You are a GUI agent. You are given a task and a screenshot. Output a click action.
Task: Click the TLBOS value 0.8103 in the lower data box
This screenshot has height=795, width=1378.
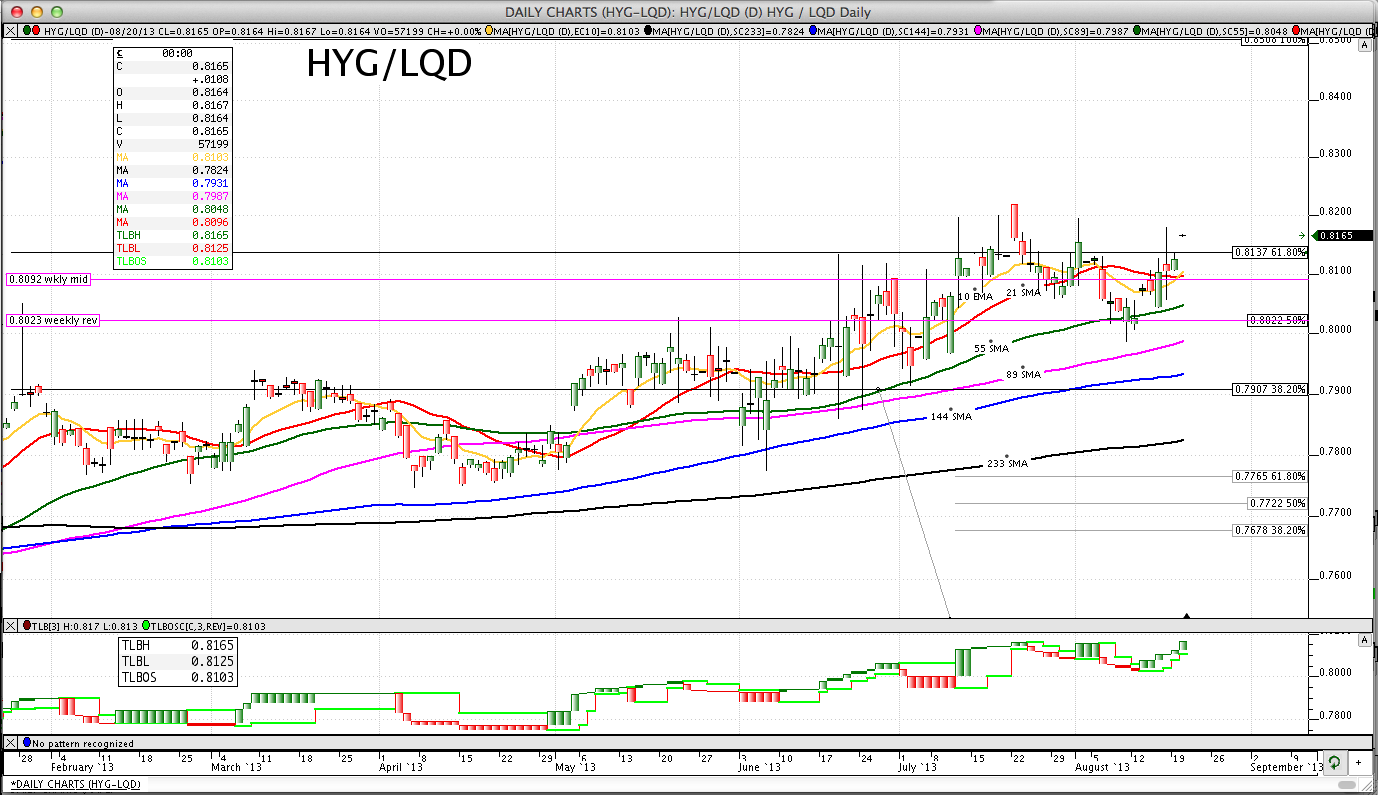(213, 678)
